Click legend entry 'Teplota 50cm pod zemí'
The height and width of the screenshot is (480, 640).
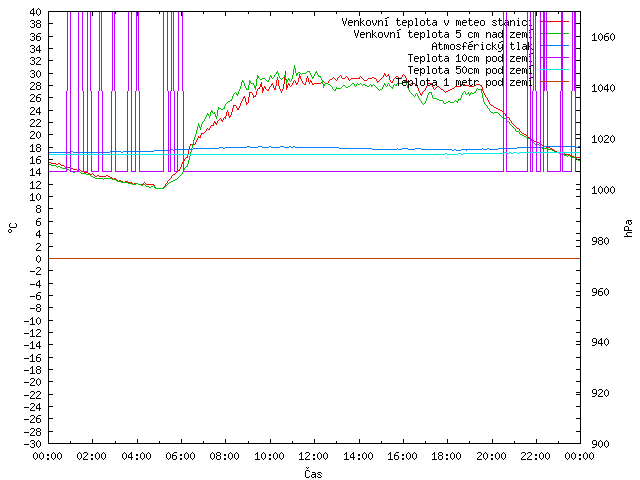pos(470,70)
